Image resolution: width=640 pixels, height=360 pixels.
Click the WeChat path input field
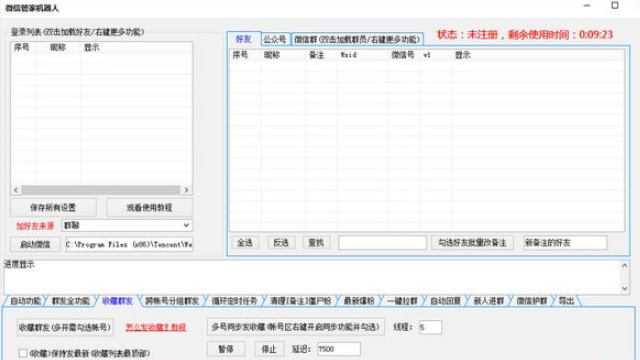[129, 244]
